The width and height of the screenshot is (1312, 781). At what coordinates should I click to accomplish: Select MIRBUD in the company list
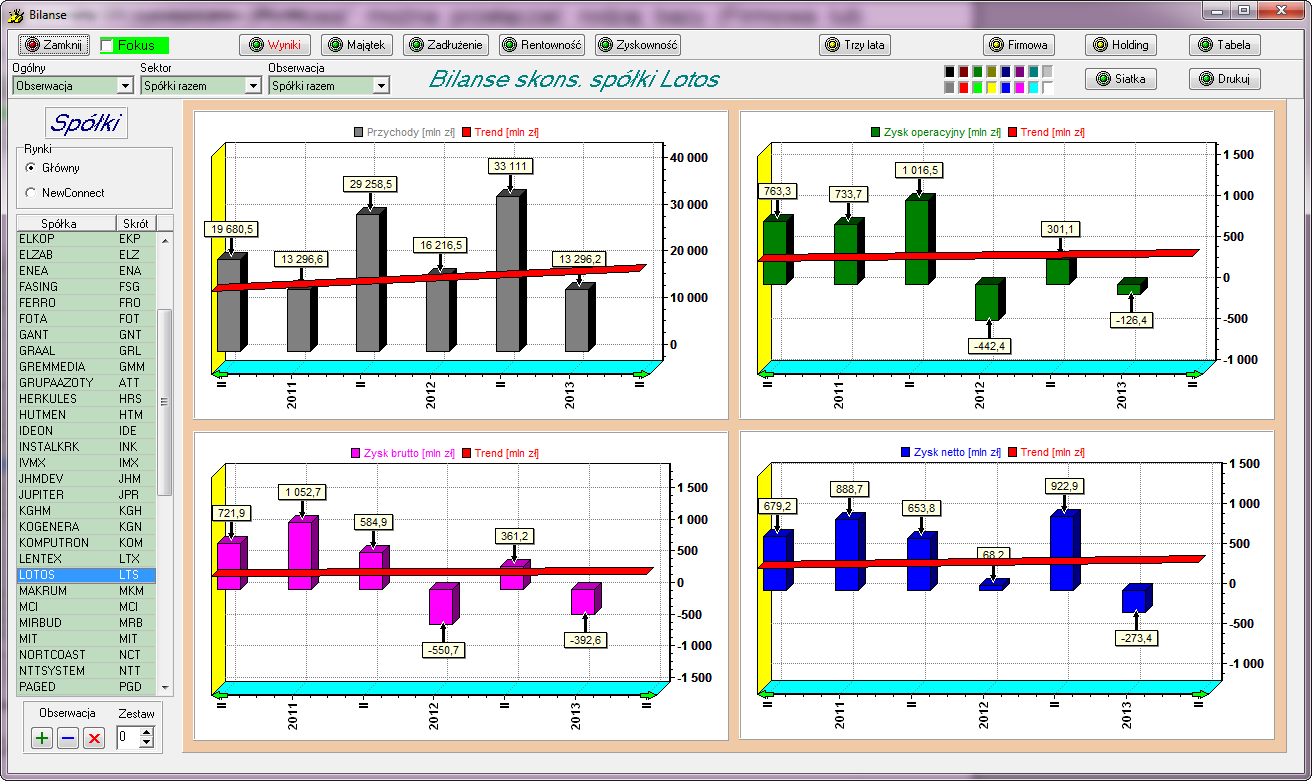point(86,622)
